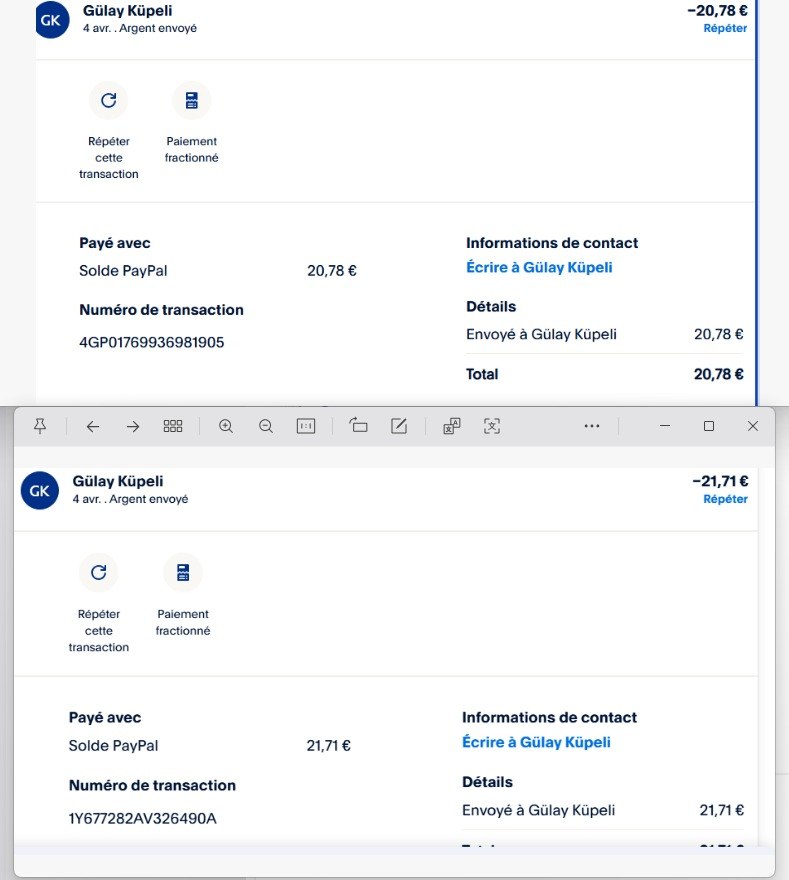
Task: Open the three-dot more options menu
Action: (592, 426)
